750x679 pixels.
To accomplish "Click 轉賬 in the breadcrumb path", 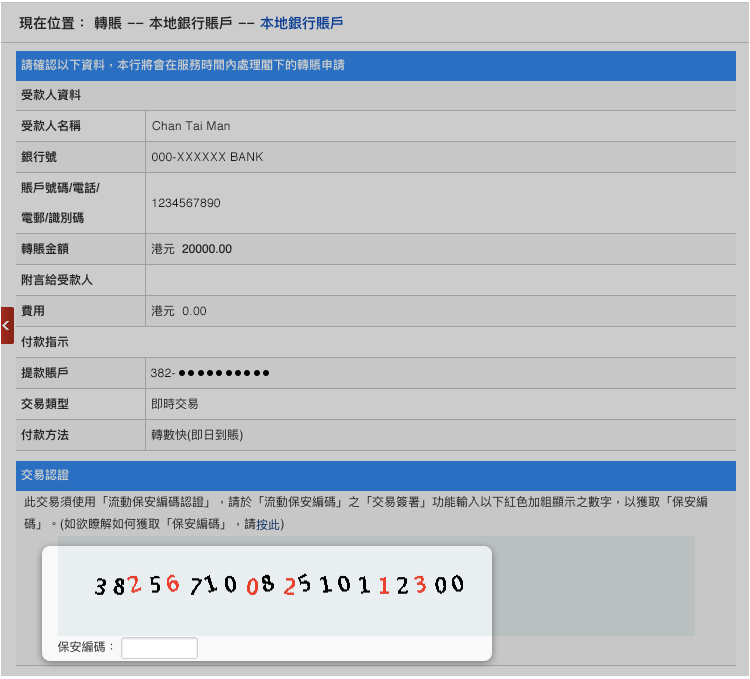I will point(108,22).
